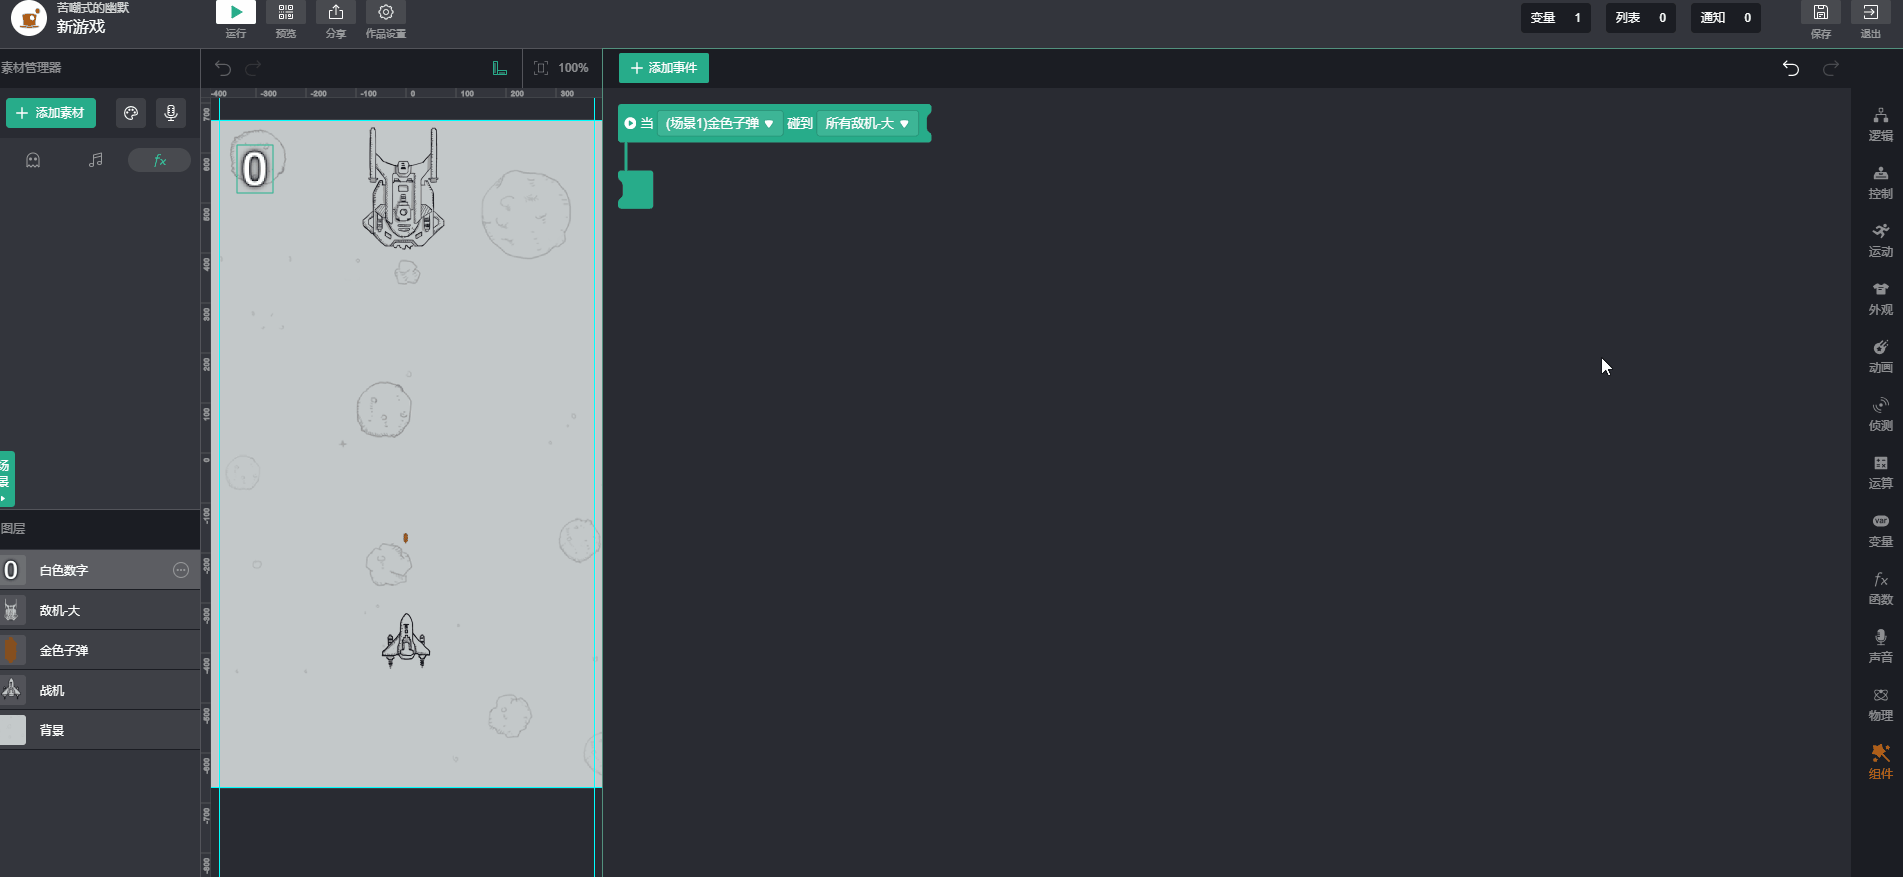Viewport: 1903px width, 877px height.
Task: Select the large enemy ship on stage
Action: [x=403, y=187]
